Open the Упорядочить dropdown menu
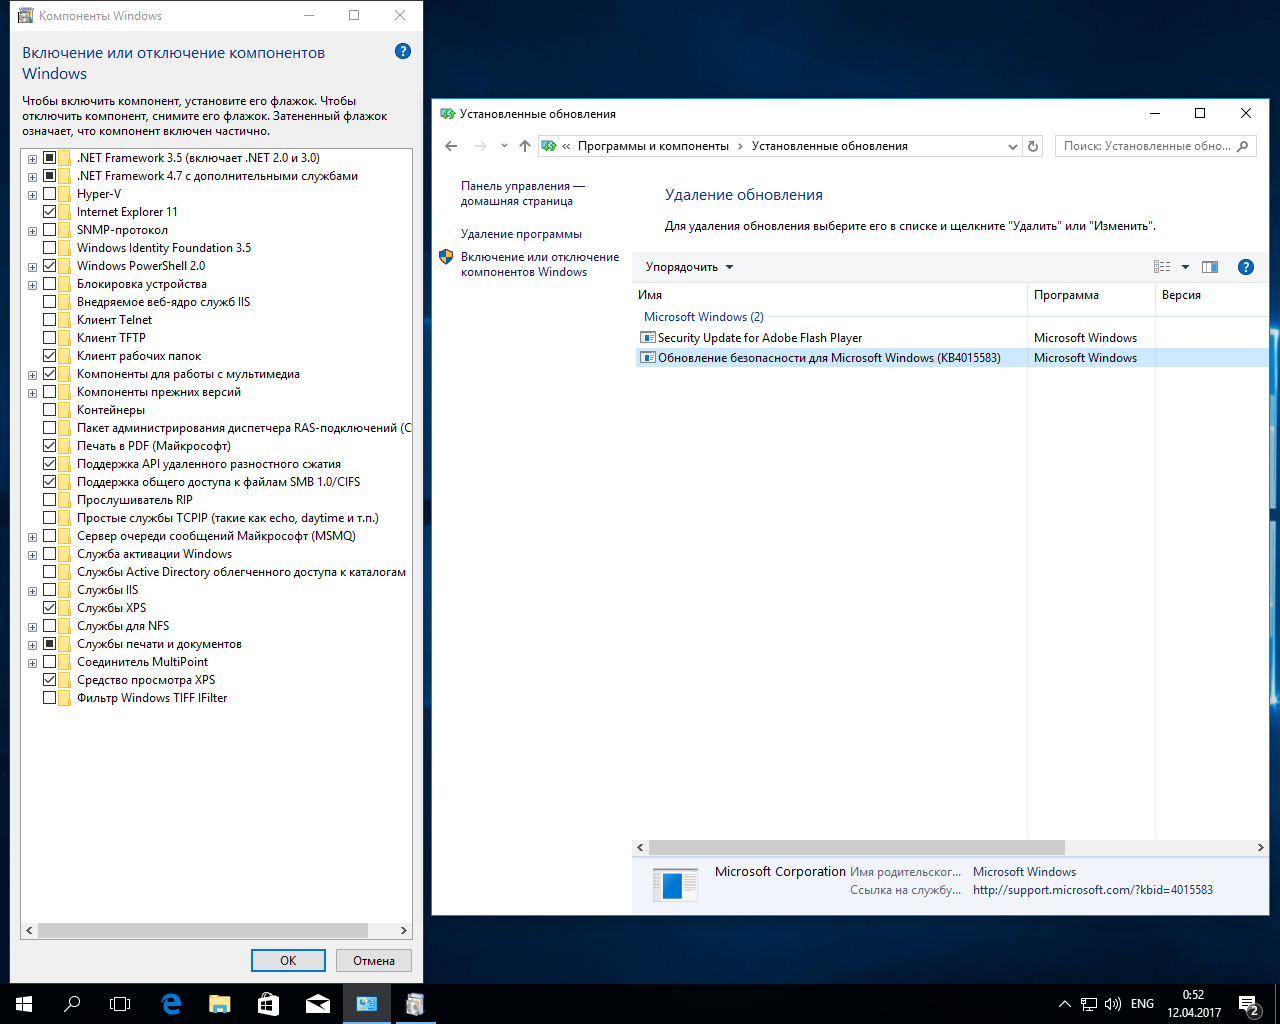The width and height of the screenshot is (1280, 1024). 689,267
